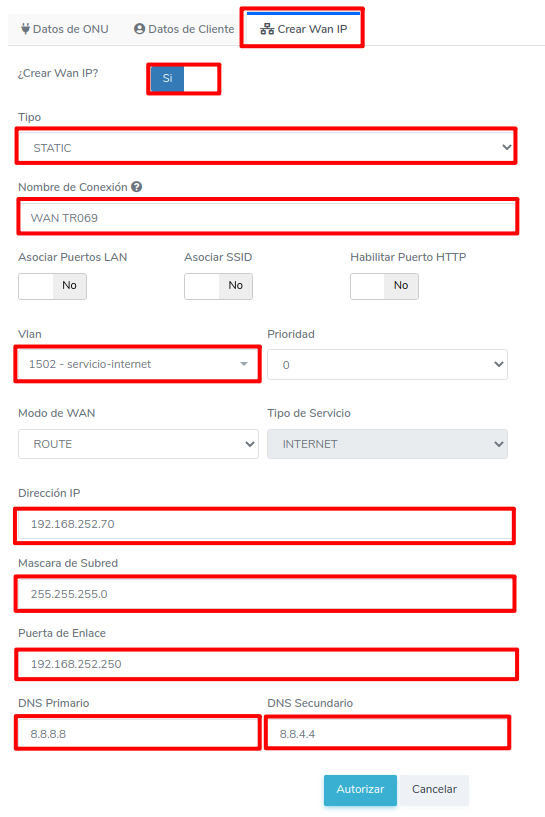Click the help icon beside Nombre de Conexión
Image resolution: width=545 pixels, height=817 pixels.
(x=137, y=187)
